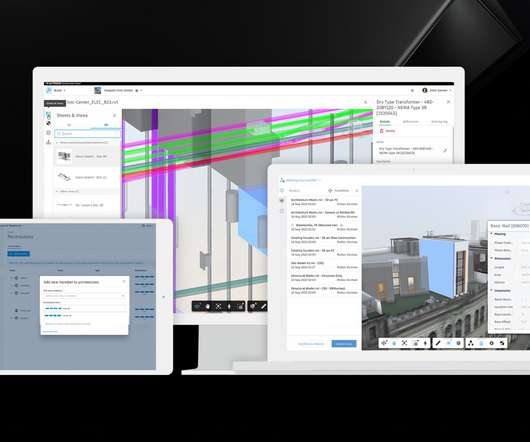Click the settings gear on laptop viewer toolbar
Image resolution: width=530 pixels, height=442 pixels.
tap(491, 343)
